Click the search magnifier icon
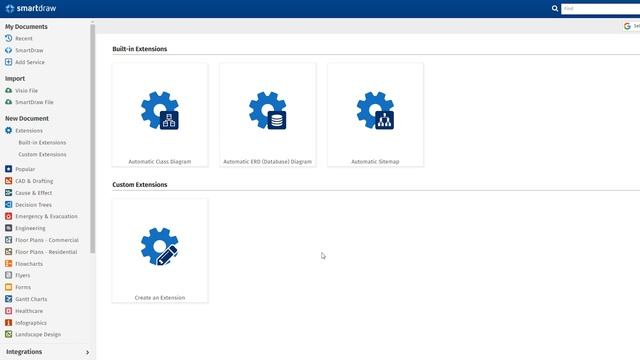This screenshot has width=640, height=360. tap(555, 8)
